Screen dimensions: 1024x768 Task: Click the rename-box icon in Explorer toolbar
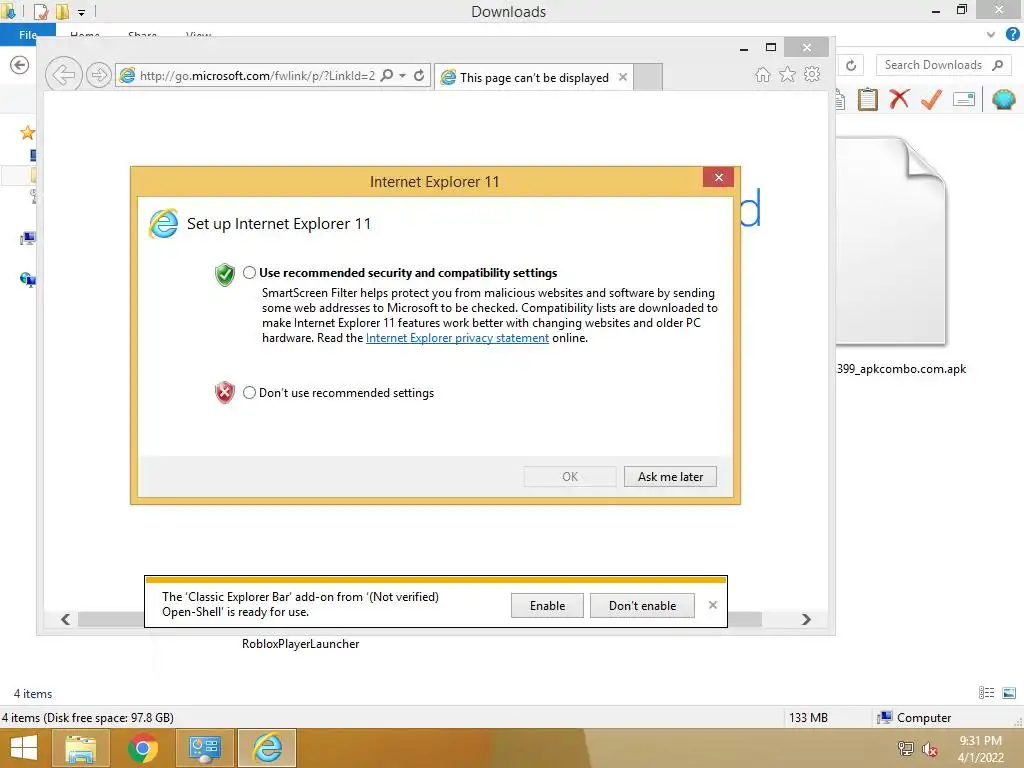pyautogui.click(x=964, y=99)
